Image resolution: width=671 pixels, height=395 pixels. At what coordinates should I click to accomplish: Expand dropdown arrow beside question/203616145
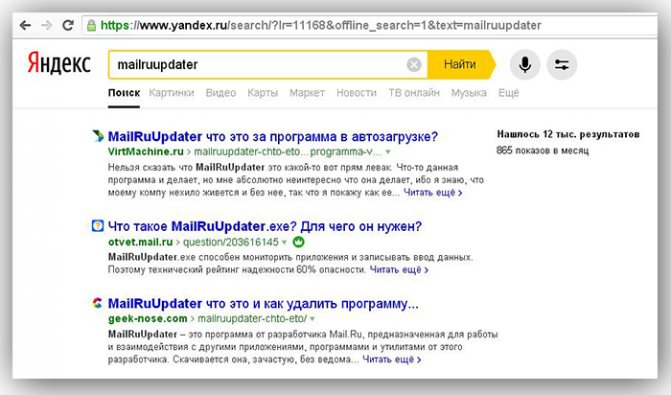pos(284,242)
